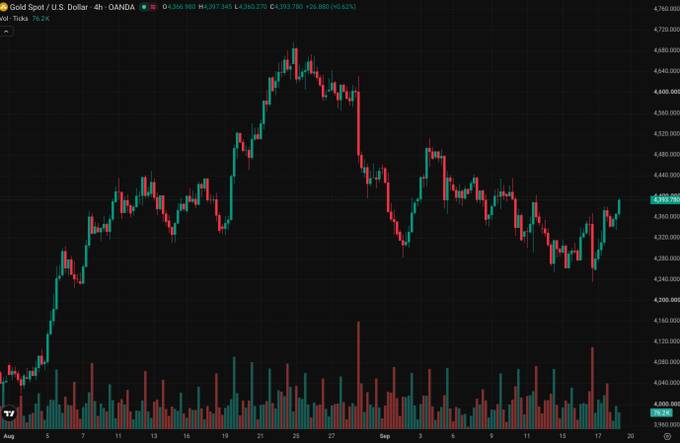Click the 4,760.000 price axis label

666,9
